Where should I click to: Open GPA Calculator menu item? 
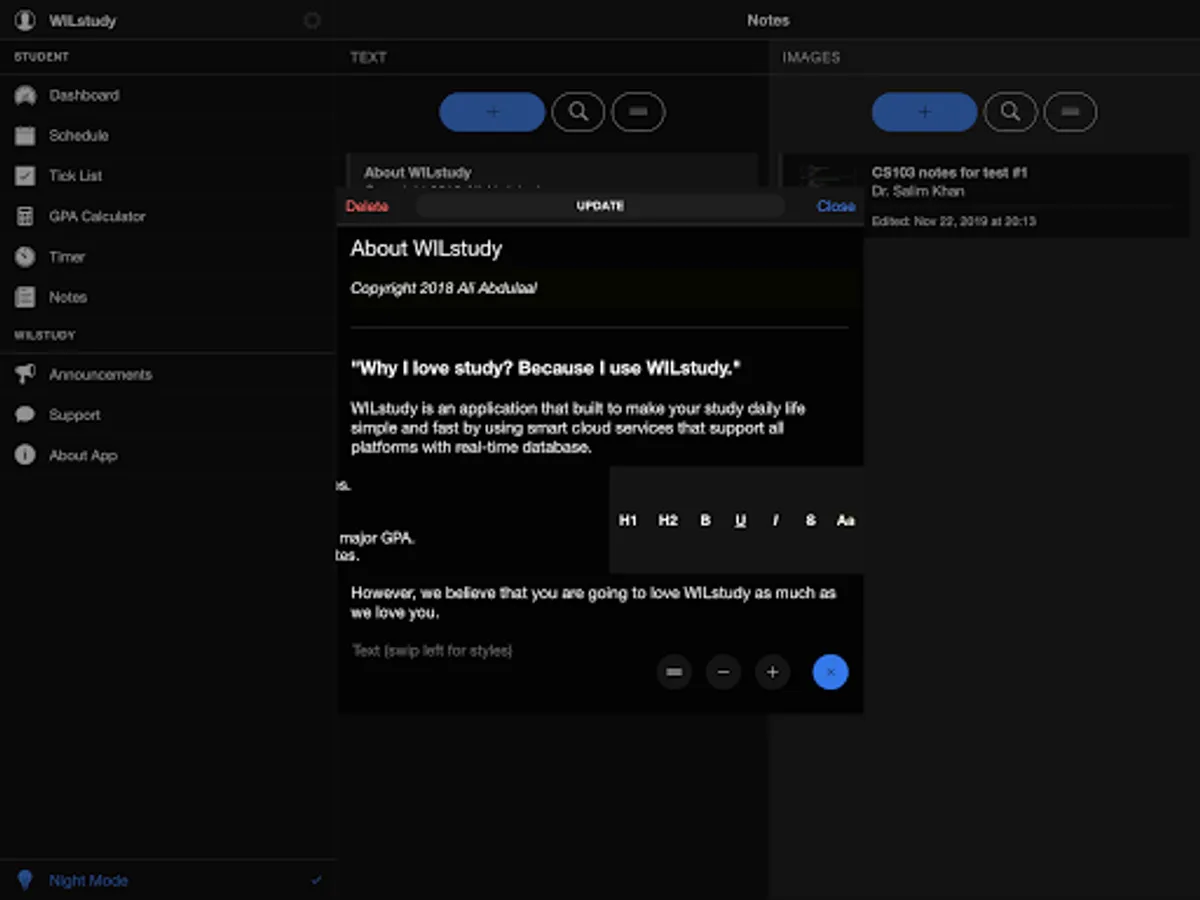pyautogui.click(x=168, y=217)
